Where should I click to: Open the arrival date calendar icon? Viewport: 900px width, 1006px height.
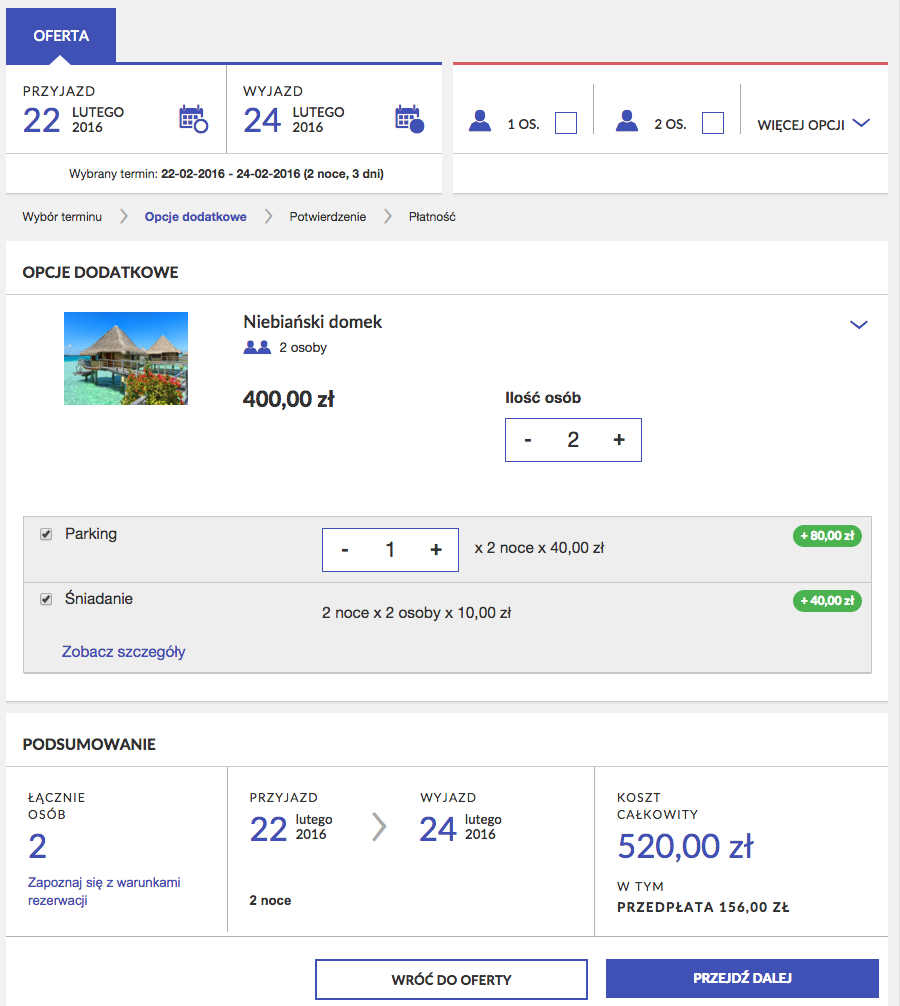tap(193, 119)
